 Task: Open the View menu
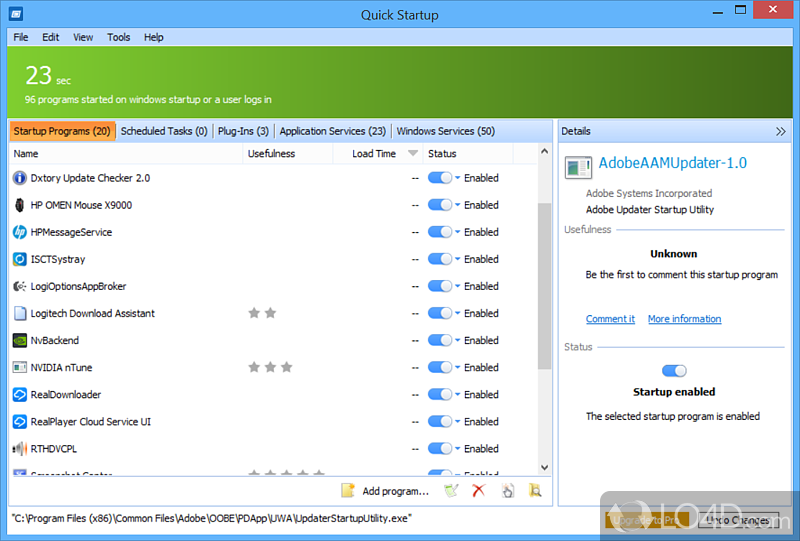click(x=83, y=37)
